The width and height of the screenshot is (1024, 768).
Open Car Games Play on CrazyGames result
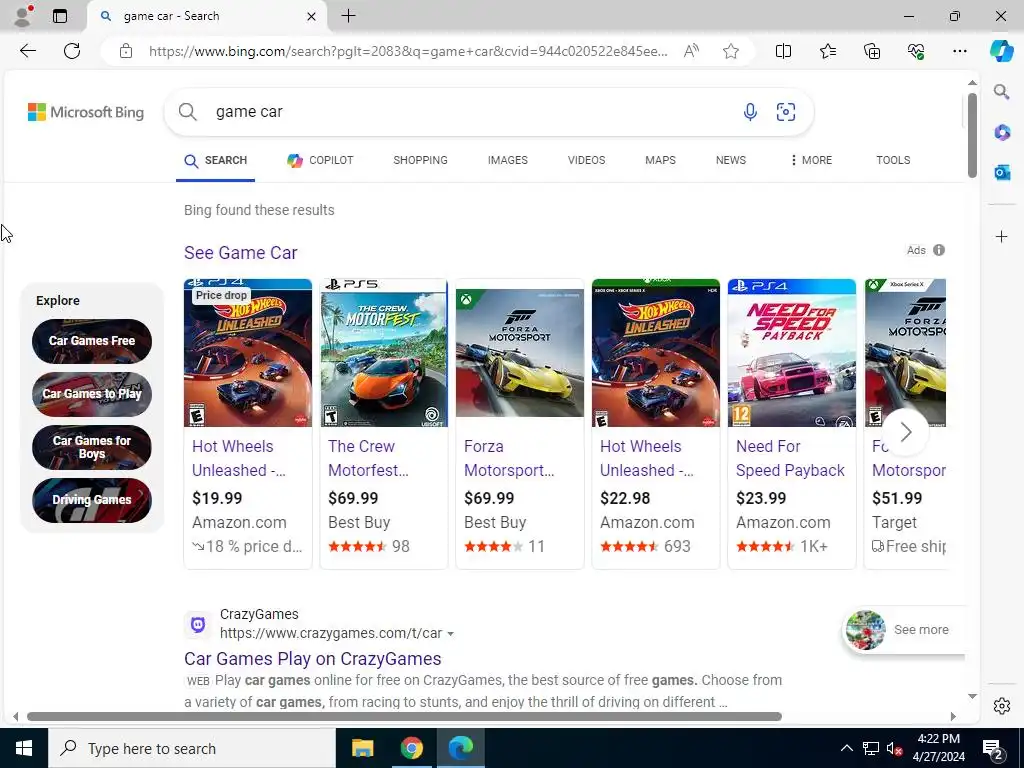click(312, 658)
